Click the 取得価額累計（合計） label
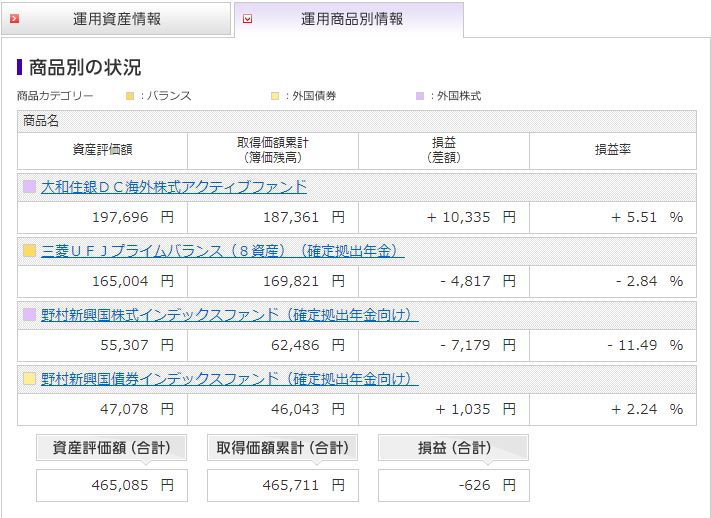The image size is (711, 518). coord(282,448)
